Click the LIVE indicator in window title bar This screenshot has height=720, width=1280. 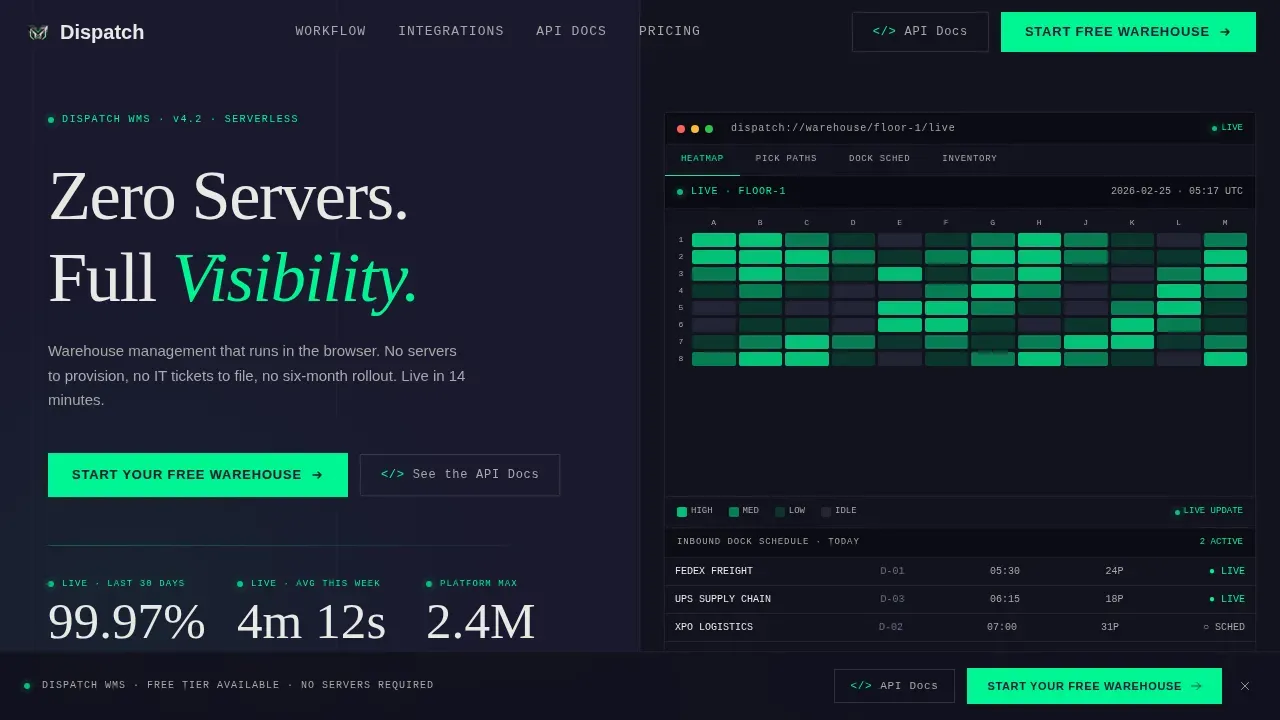point(1227,128)
